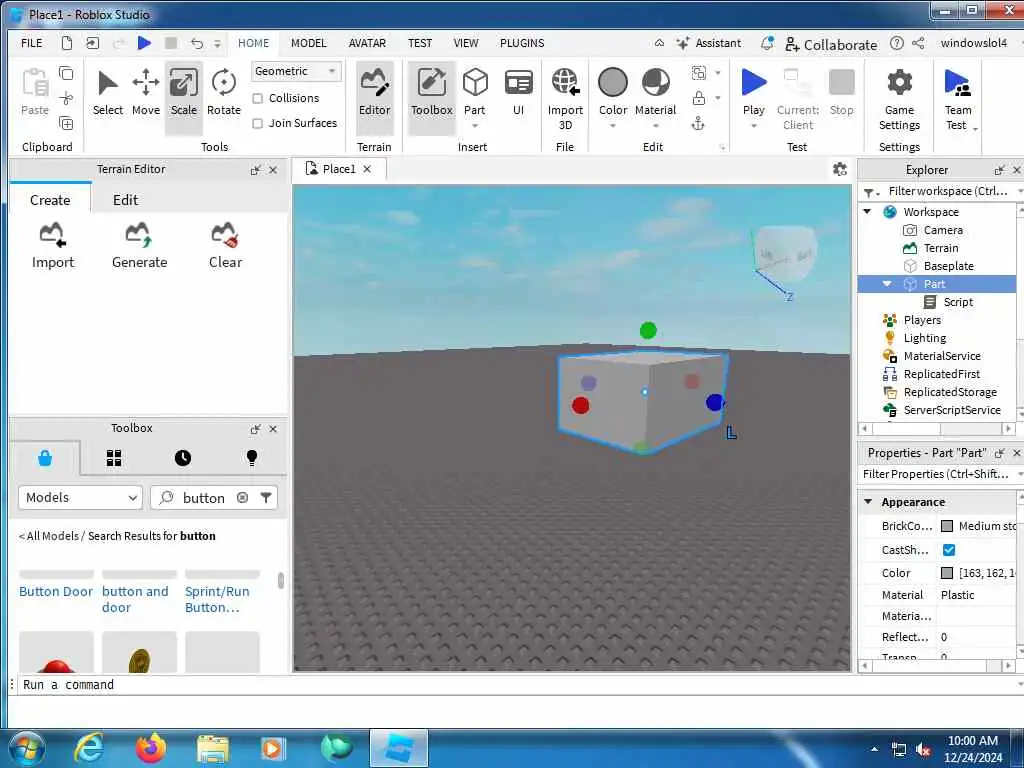
Task: Click the Assistant sparkle button
Action: [709, 43]
